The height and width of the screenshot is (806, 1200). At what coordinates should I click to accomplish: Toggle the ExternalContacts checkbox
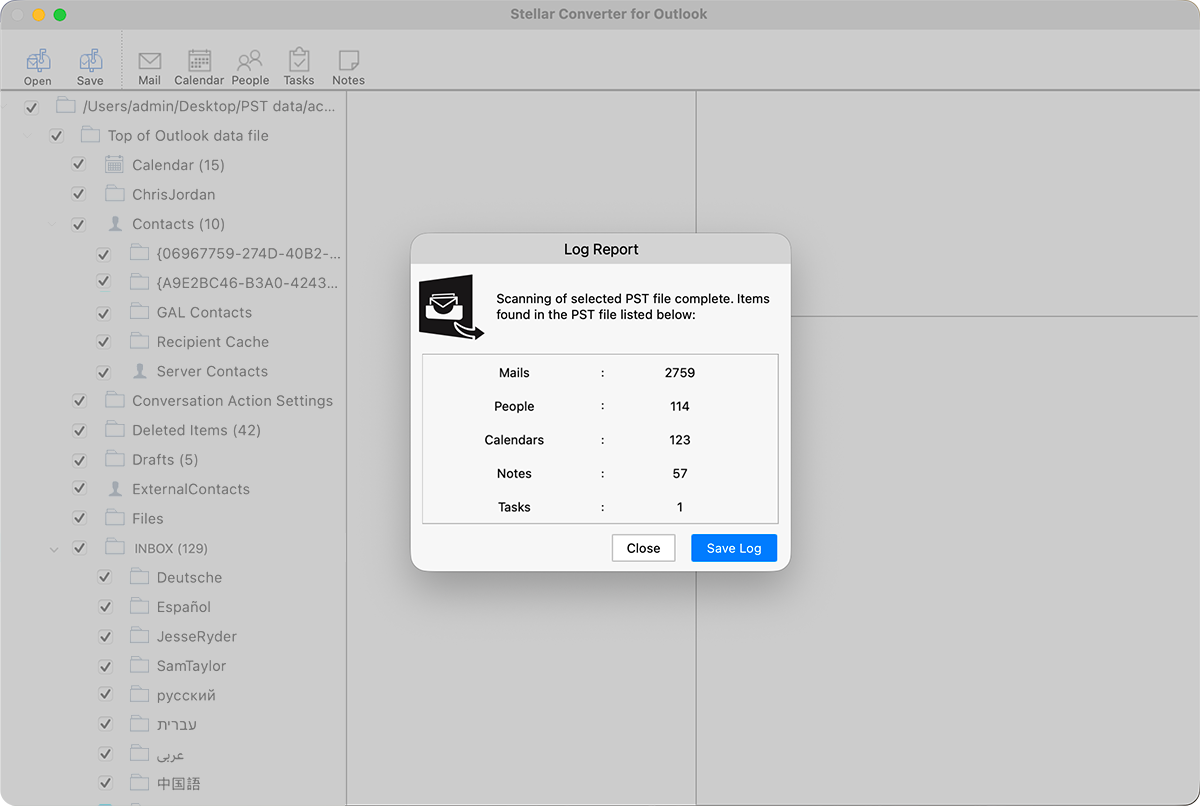click(x=79, y=489)
